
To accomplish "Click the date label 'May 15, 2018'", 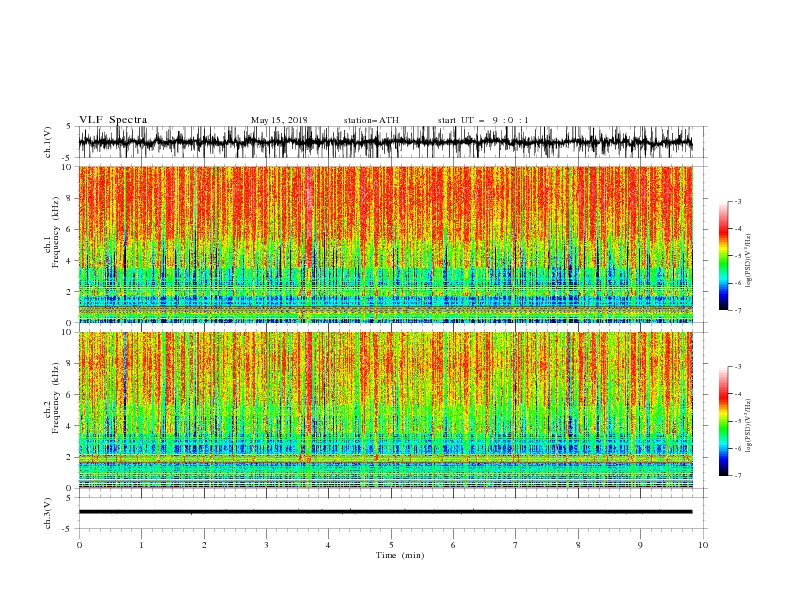I will pos(279,120).
